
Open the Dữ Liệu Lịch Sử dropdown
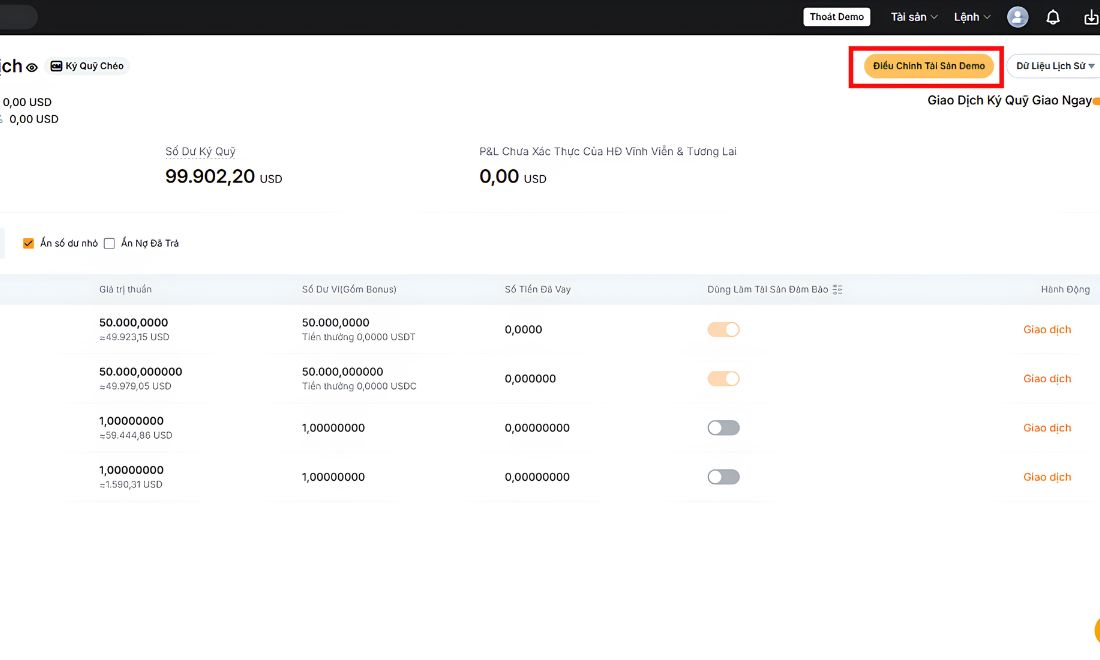(1054, 66)
